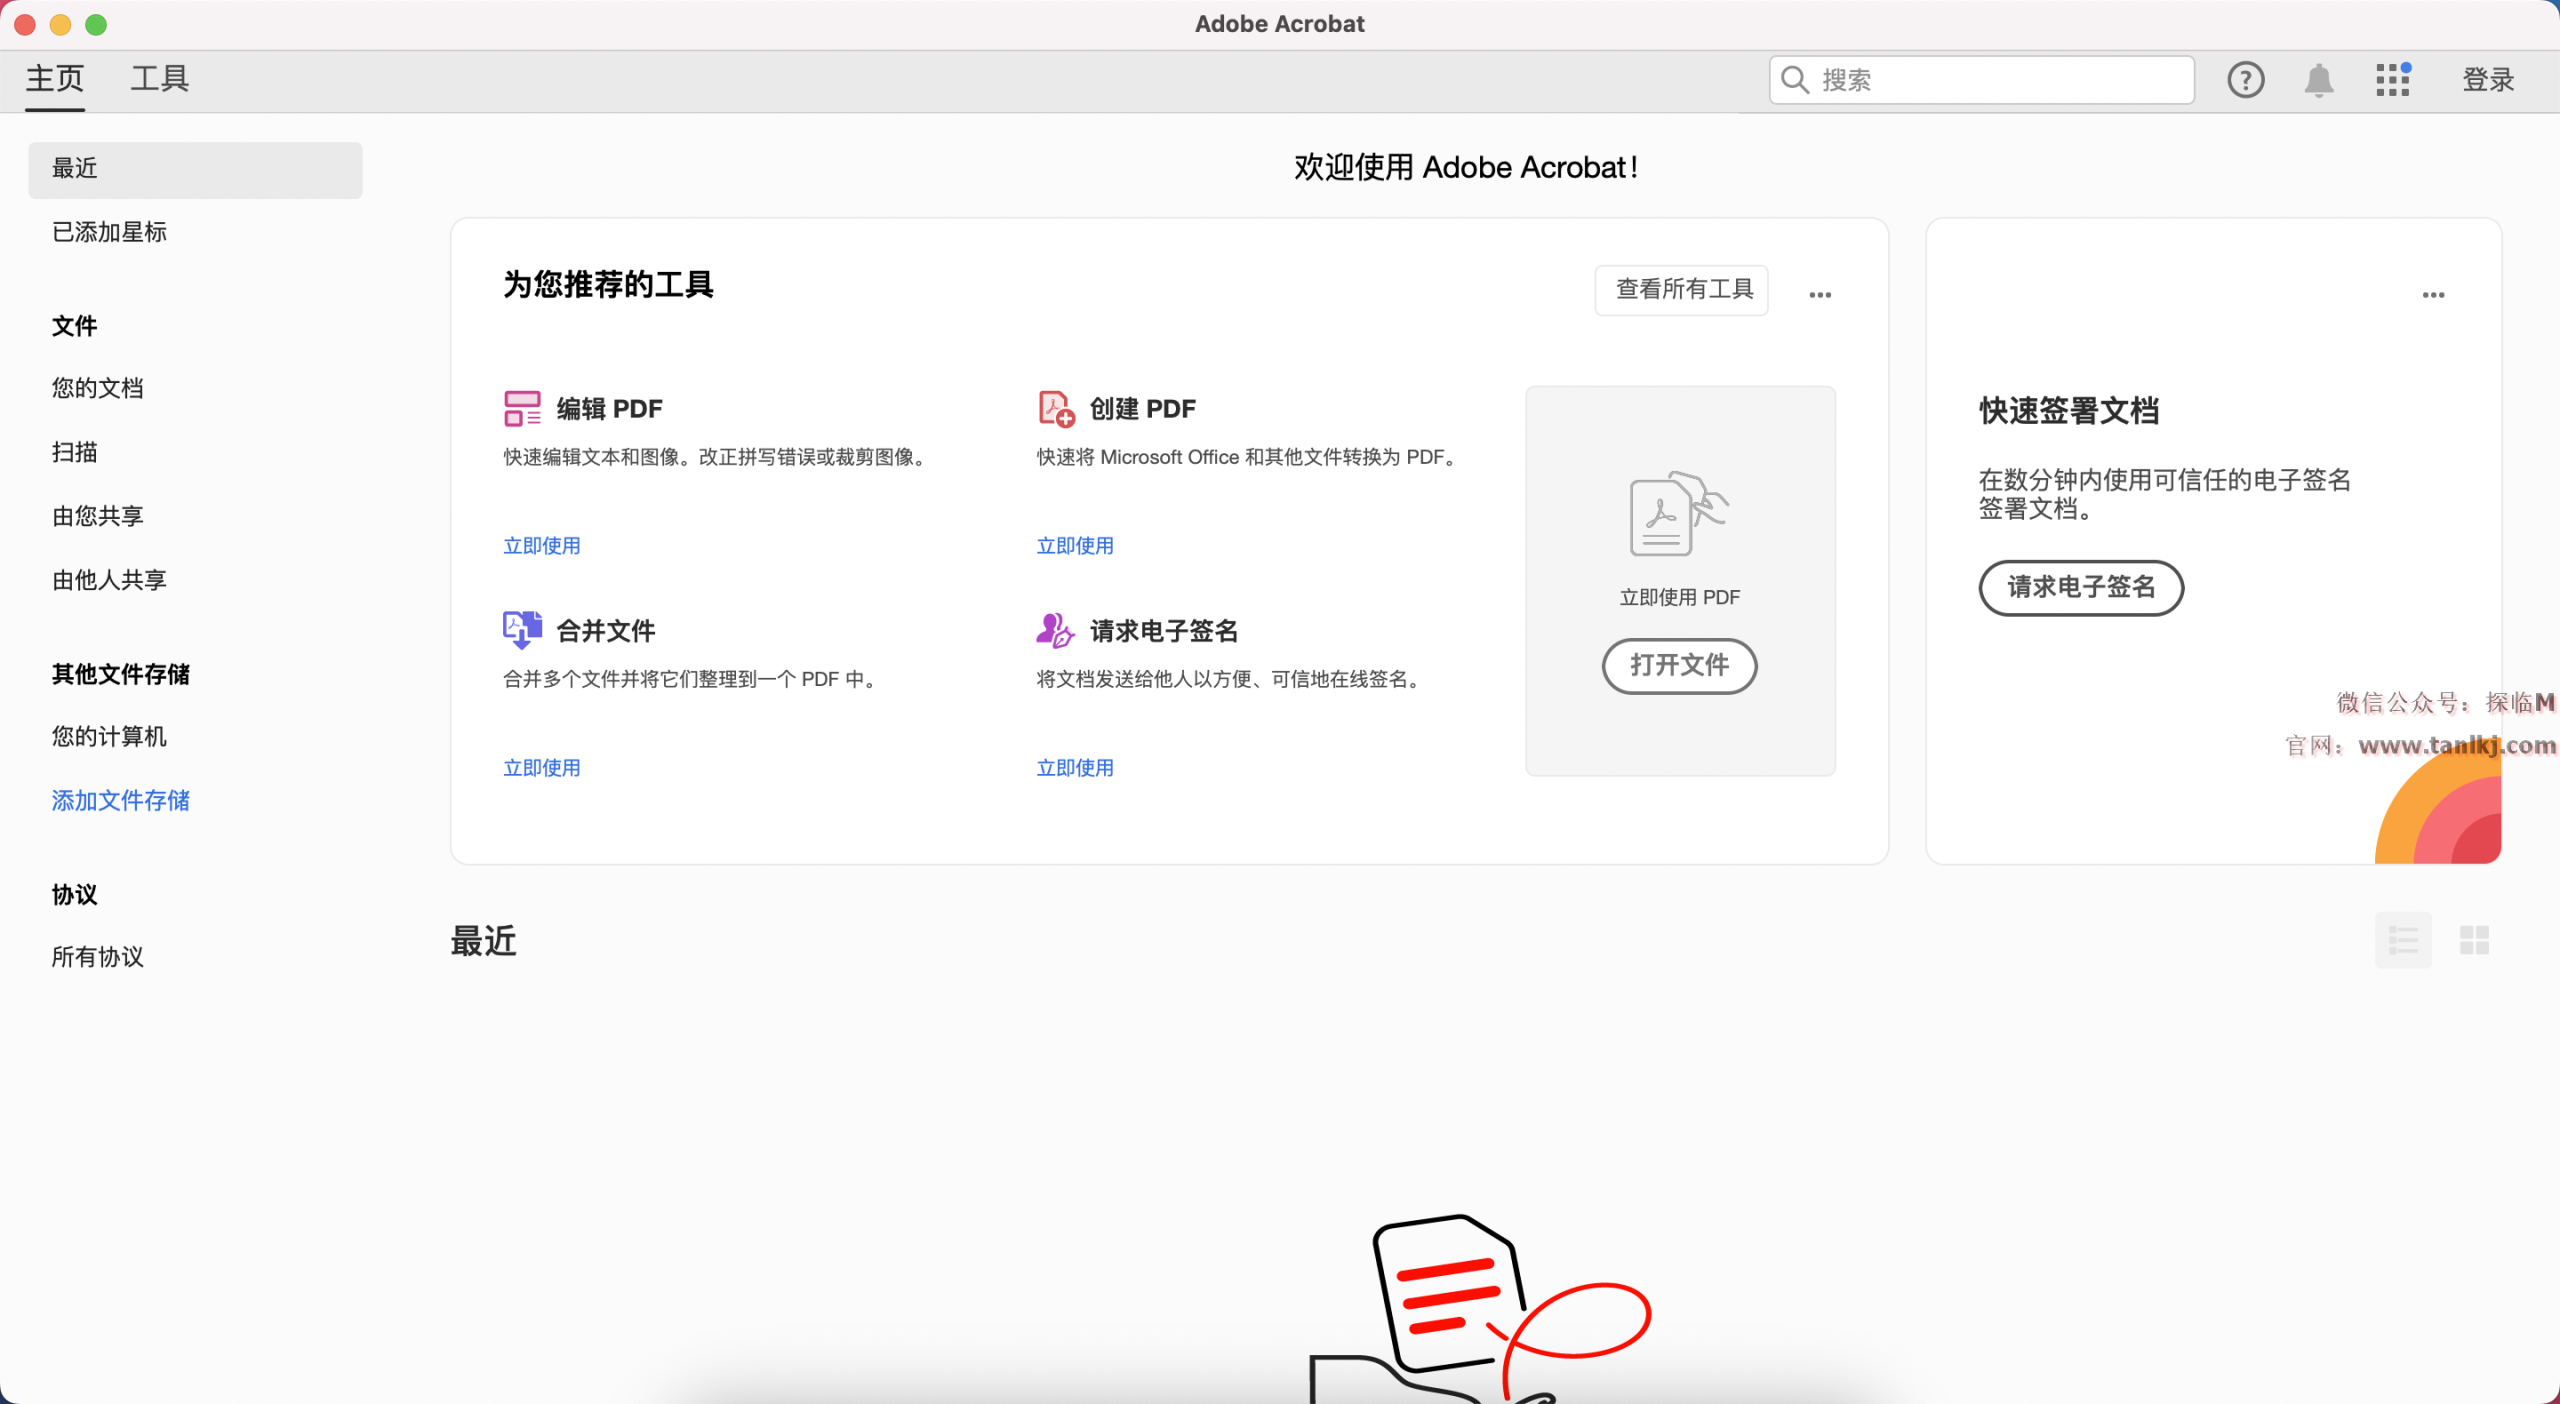Switch recent files to grid view
The height and width of the screenshot is (1404, 2560).
click(2474, 940)
